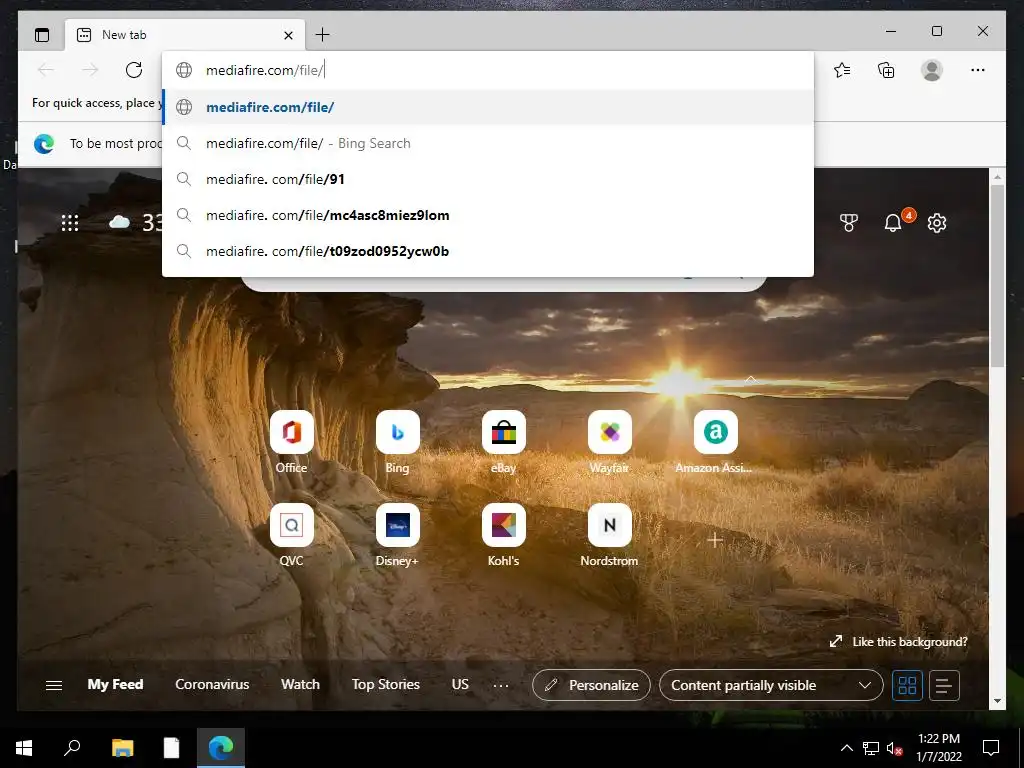Viewport: 1024px width, 768px height.
Task: Open the app launcher grid icon
Action: 70,223
